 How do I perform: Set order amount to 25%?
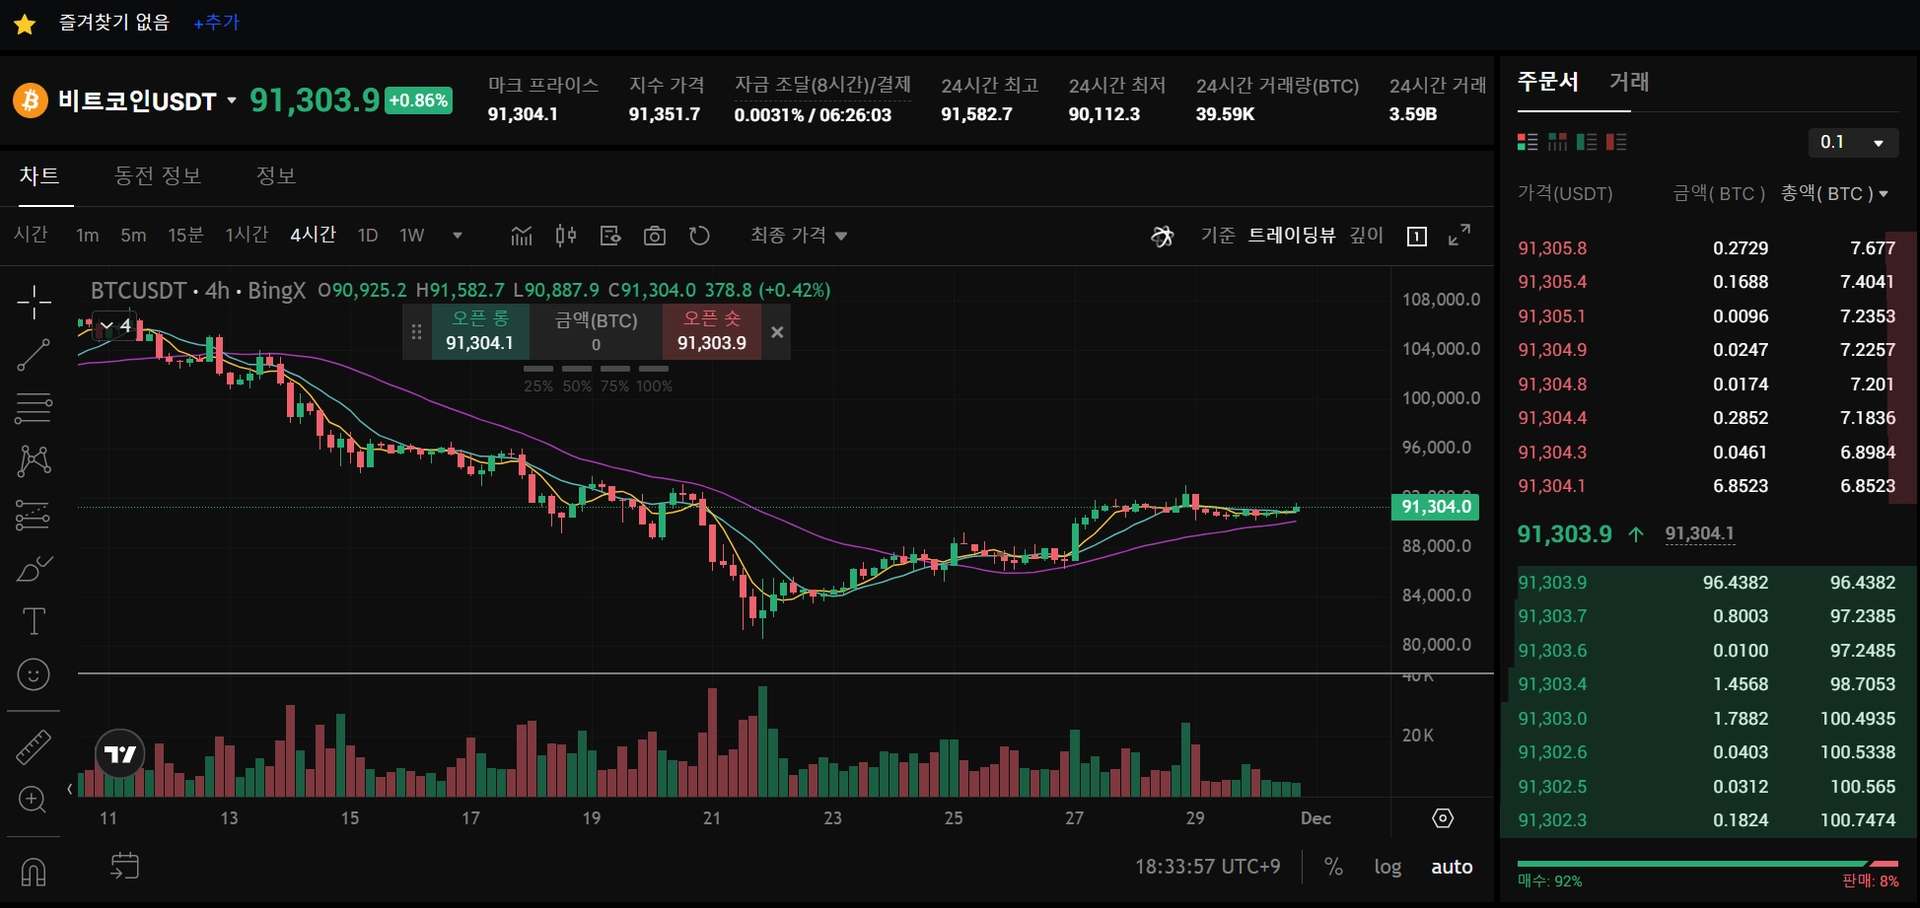coord(538,380)
